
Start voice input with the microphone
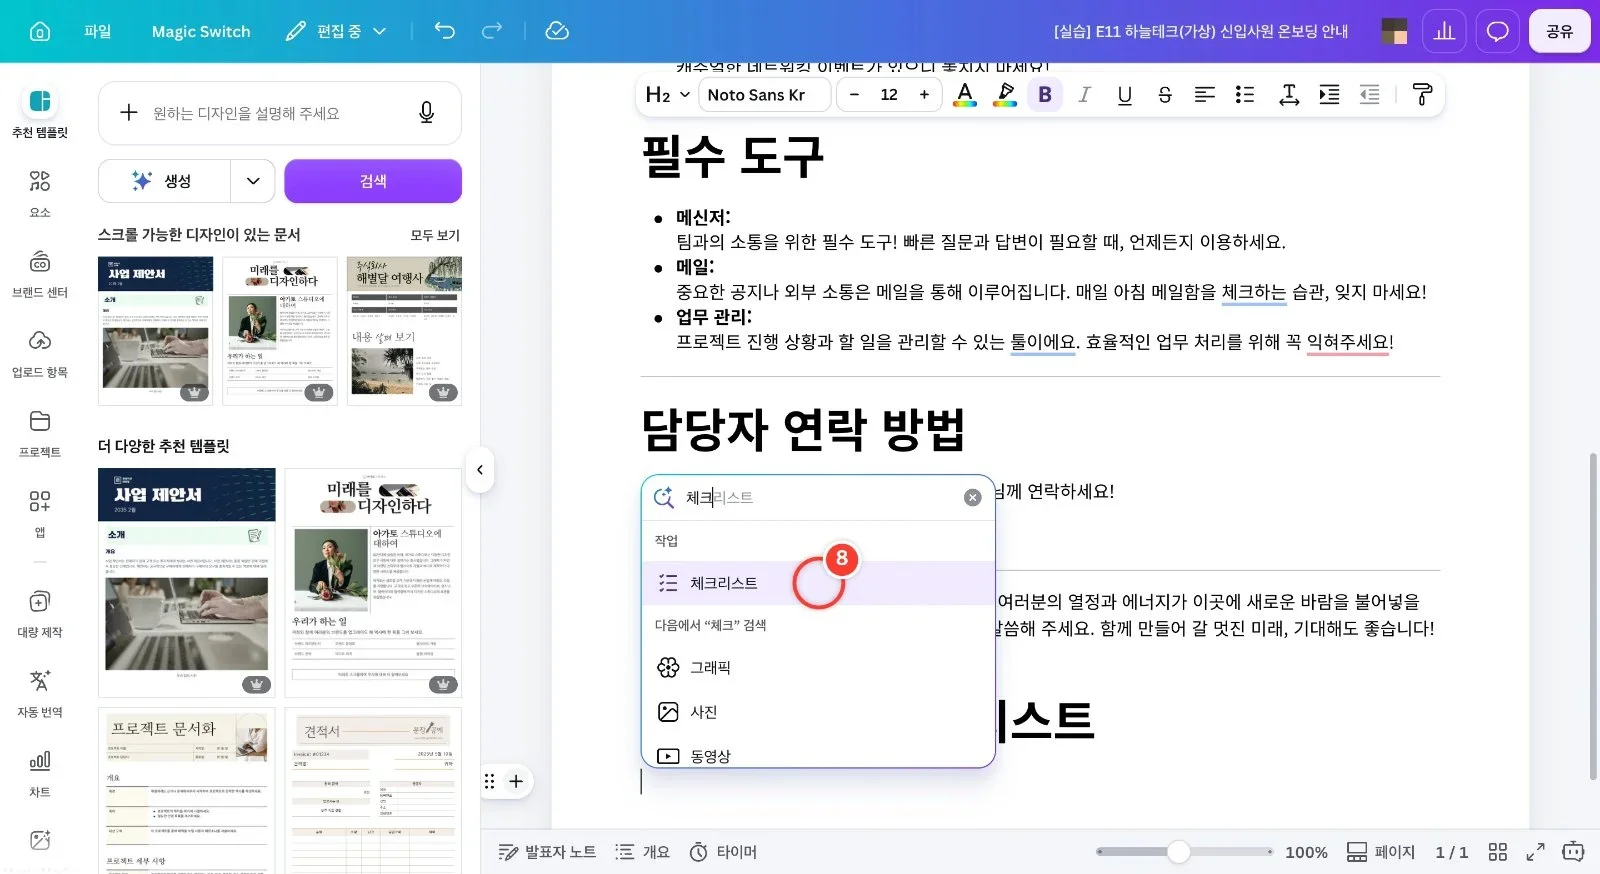426,113
